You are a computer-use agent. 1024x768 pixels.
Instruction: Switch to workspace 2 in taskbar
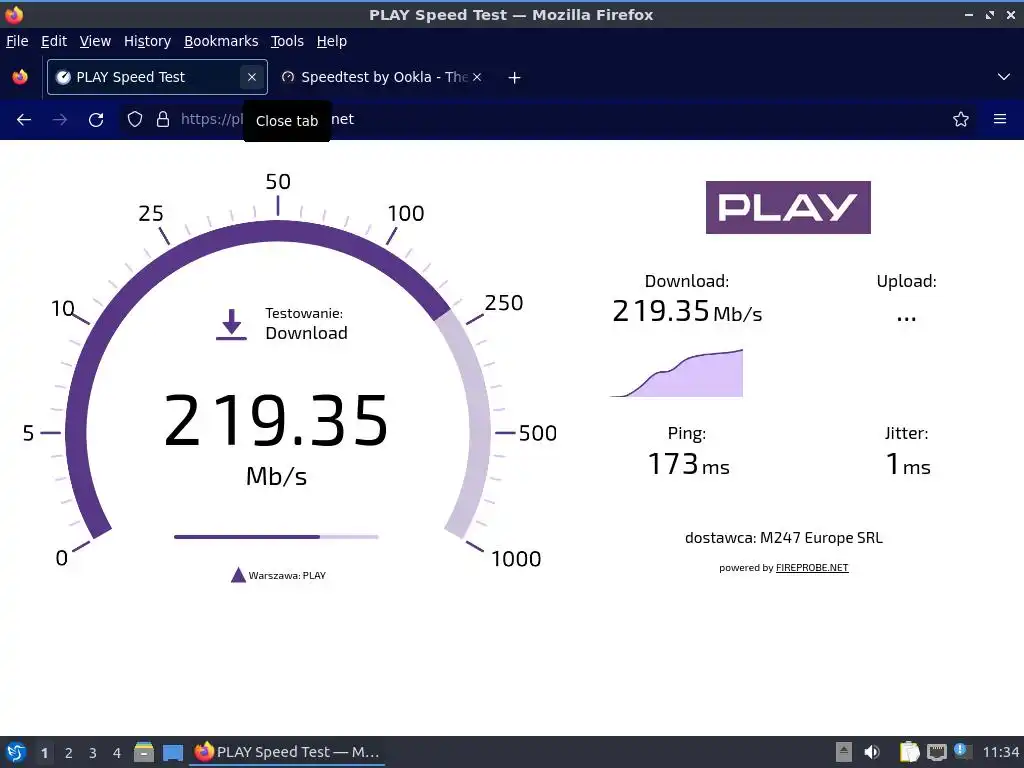tap(69, 753)
